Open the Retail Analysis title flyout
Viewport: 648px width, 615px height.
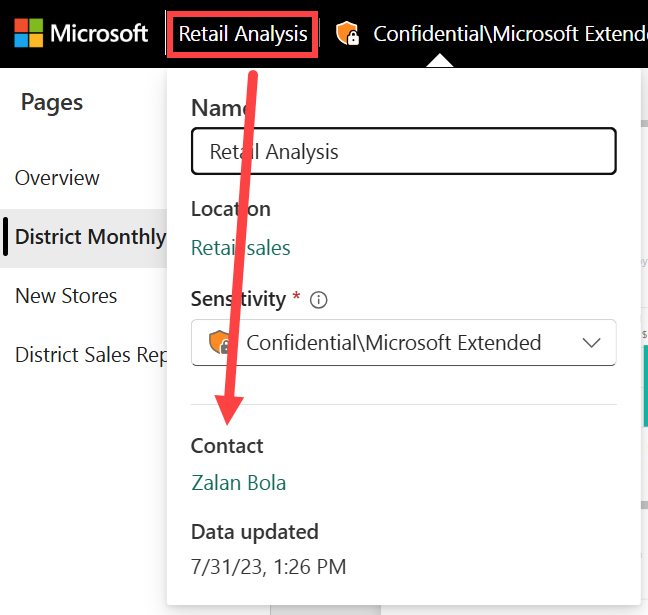click(x=243, y=34)
